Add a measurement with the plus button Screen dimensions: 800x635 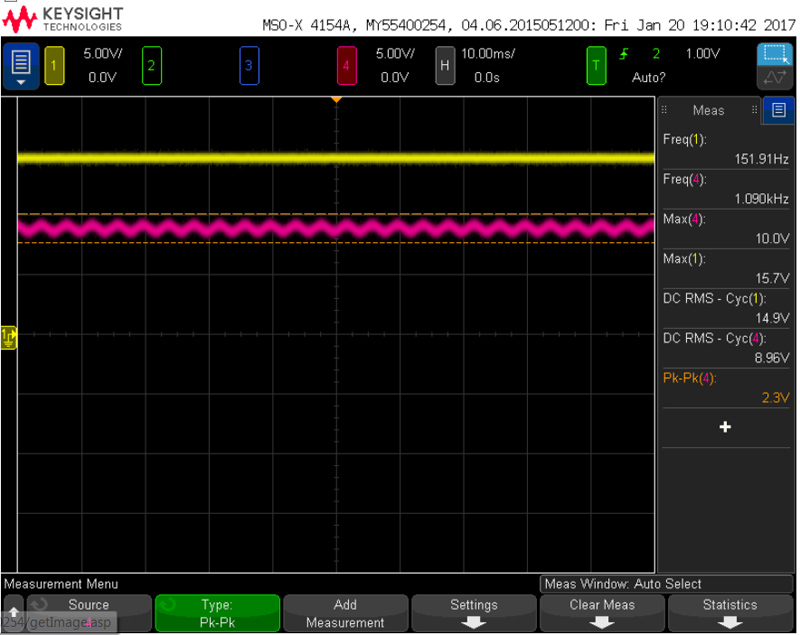725,428
